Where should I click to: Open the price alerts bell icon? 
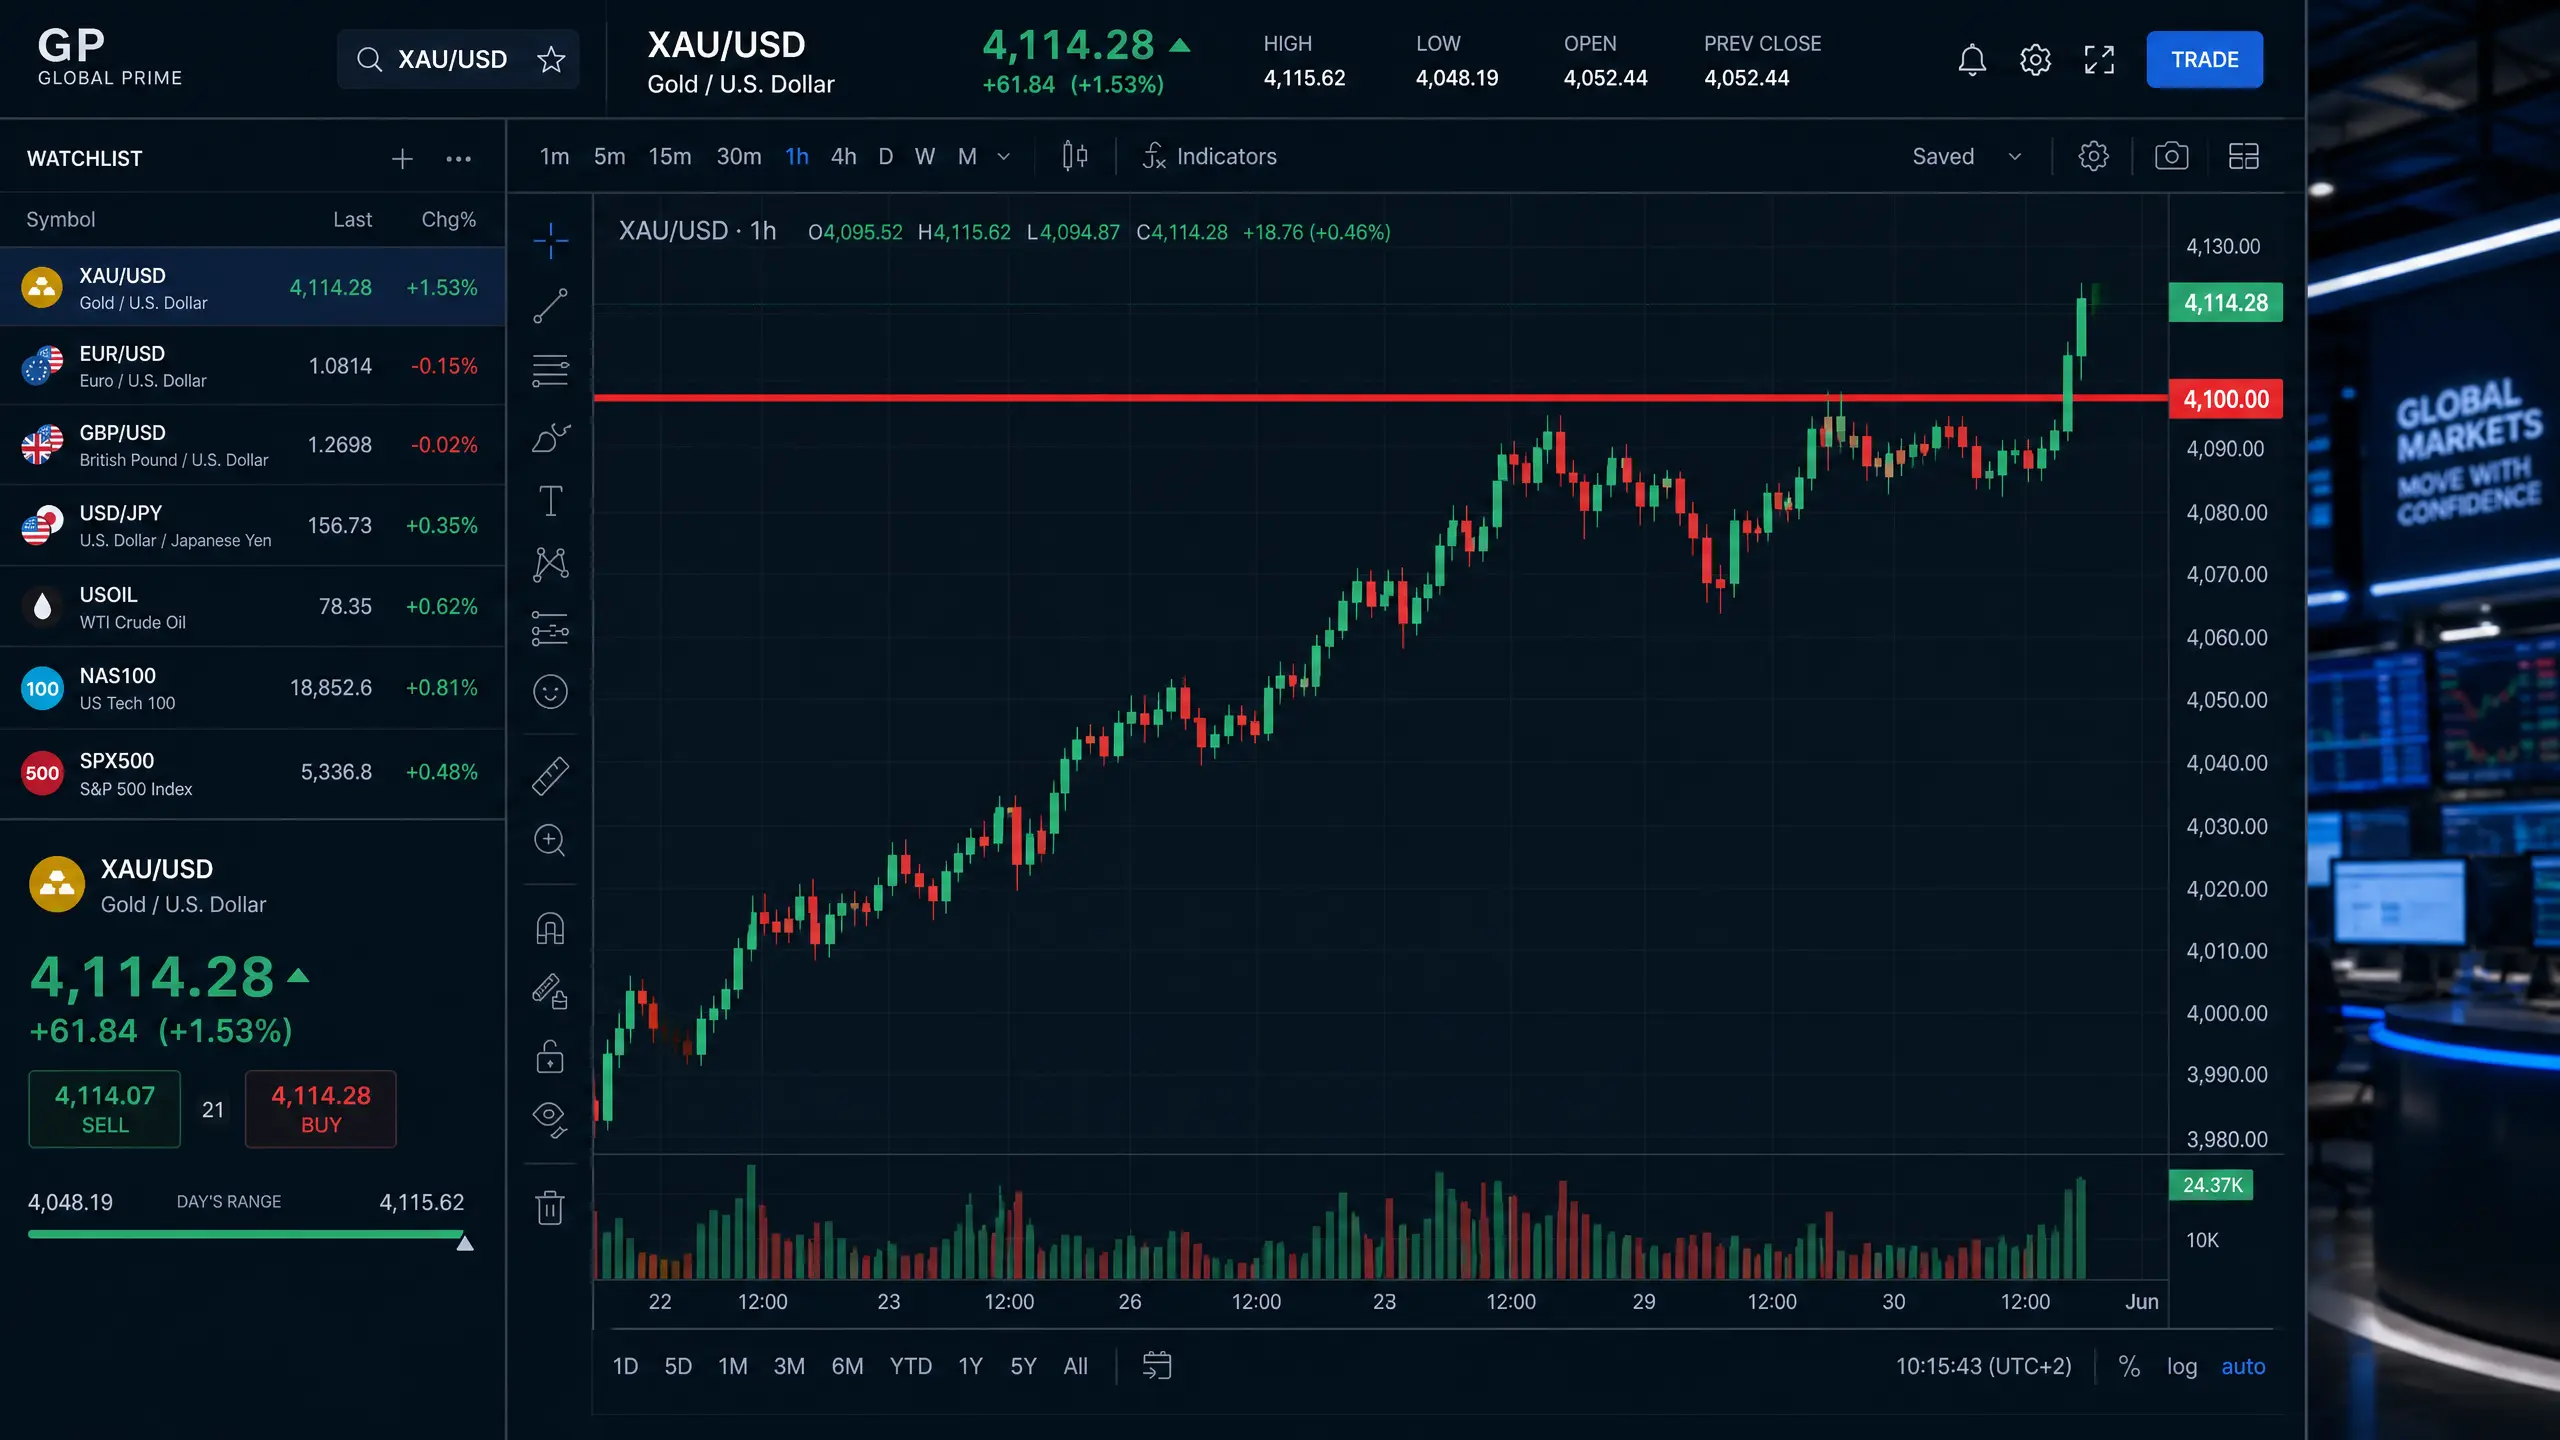pos(1971,60)
